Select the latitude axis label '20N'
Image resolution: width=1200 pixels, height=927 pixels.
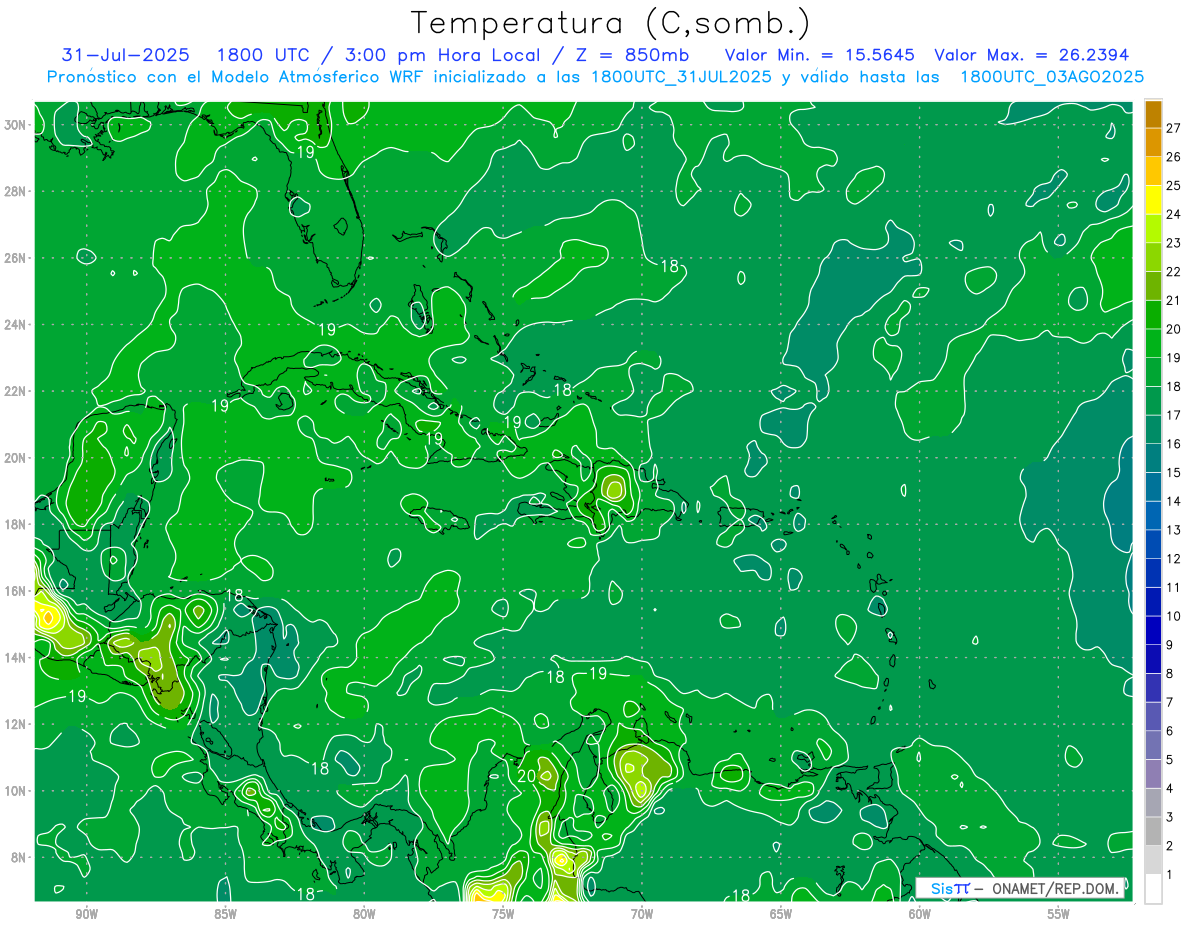click(x=15, y=458)
